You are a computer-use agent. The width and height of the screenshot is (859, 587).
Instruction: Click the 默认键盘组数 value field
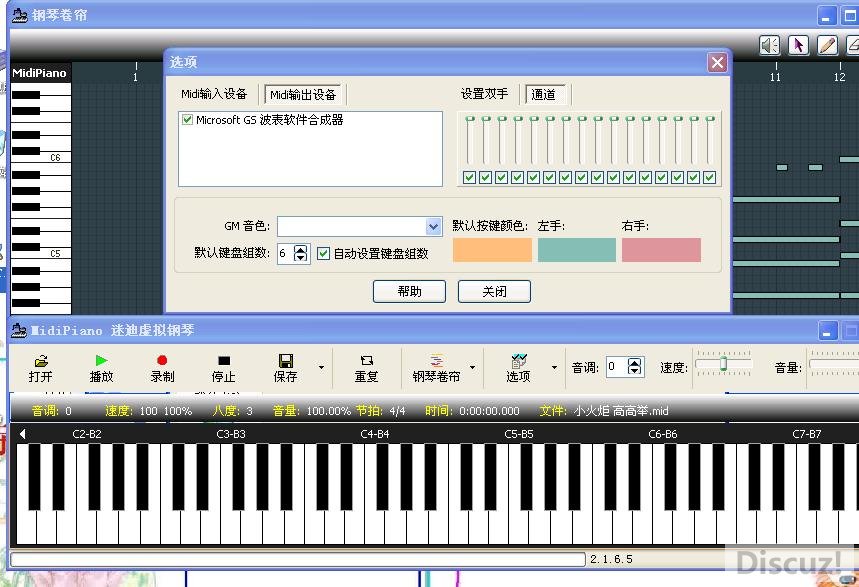pos(285,253)
